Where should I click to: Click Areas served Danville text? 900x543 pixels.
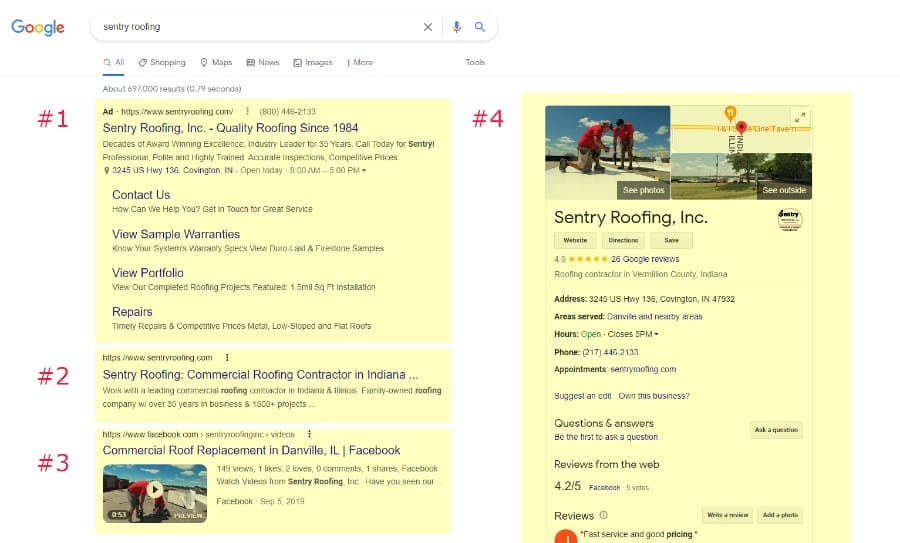point(628,316)
